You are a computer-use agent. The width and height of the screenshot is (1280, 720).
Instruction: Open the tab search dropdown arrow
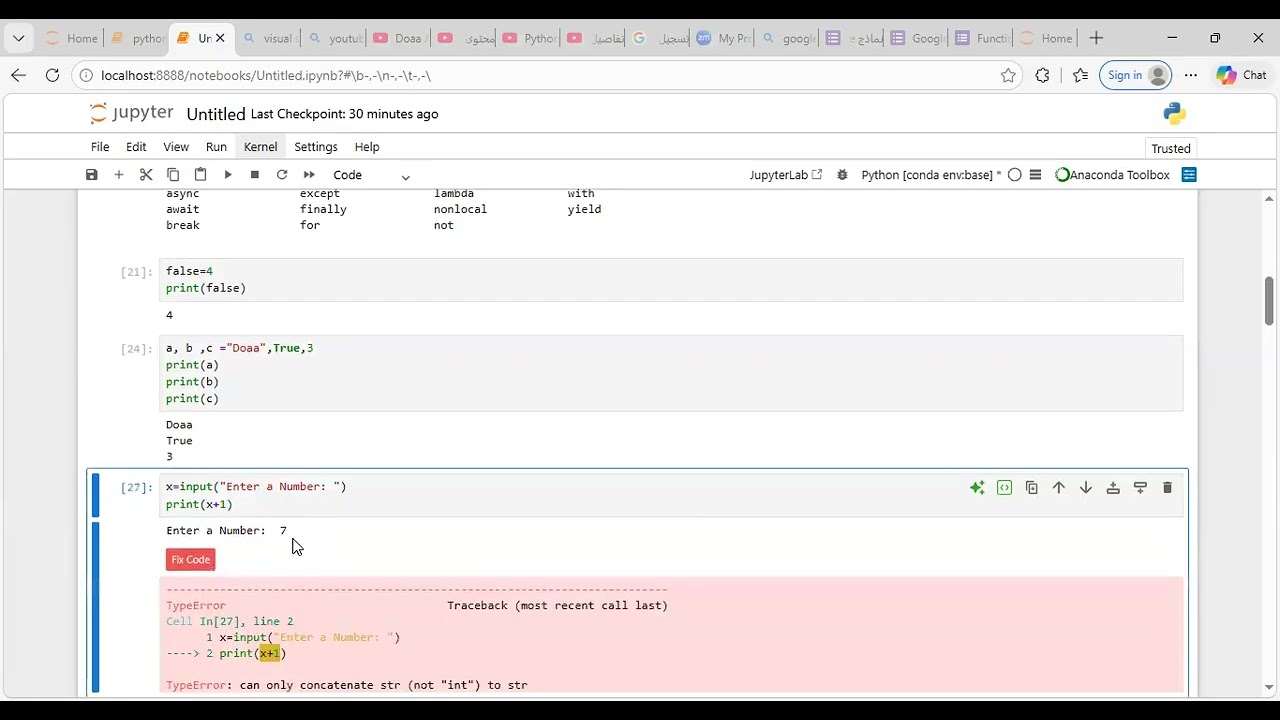click(18, 38)
